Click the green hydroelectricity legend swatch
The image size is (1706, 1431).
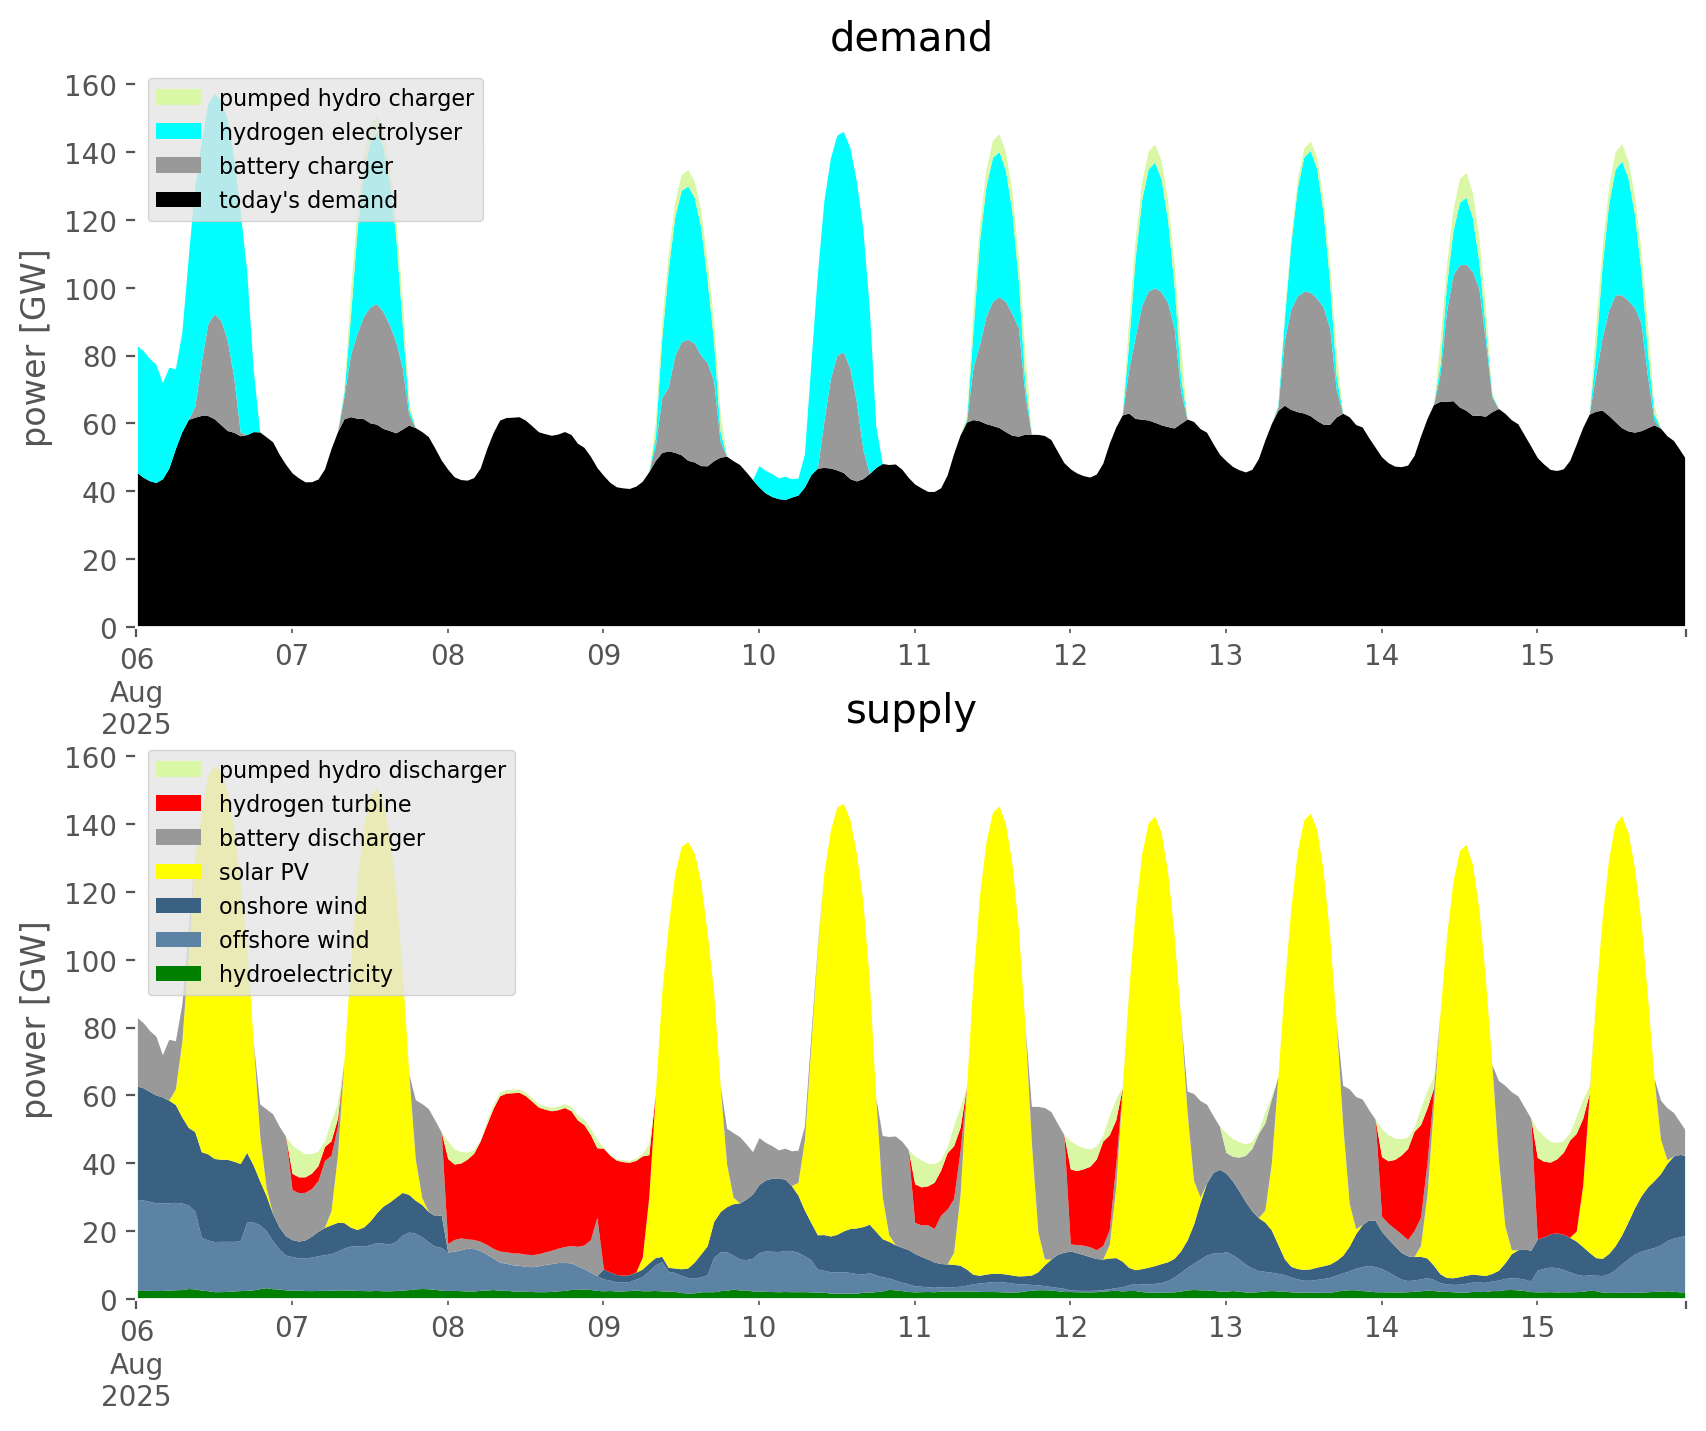[179, 974]
